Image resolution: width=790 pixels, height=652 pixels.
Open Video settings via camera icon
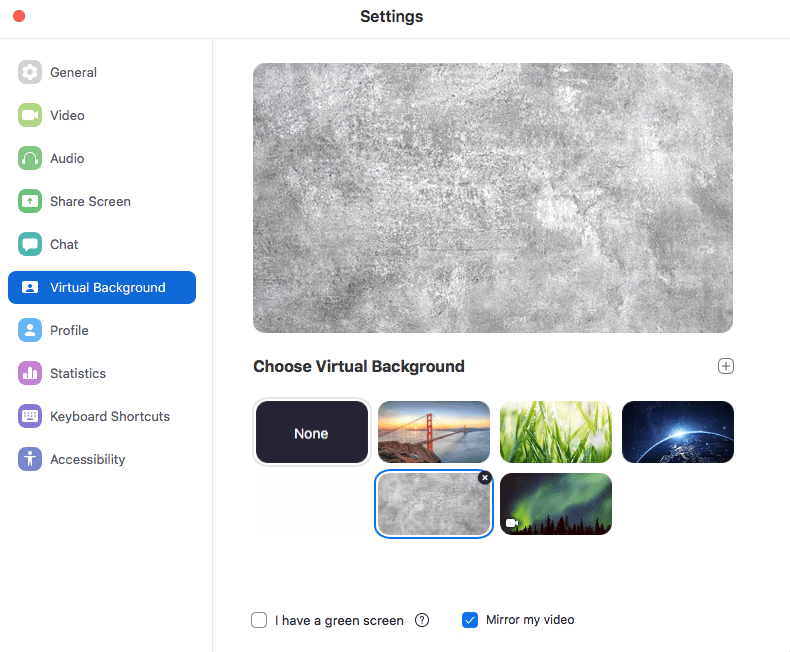pos(30,115)
